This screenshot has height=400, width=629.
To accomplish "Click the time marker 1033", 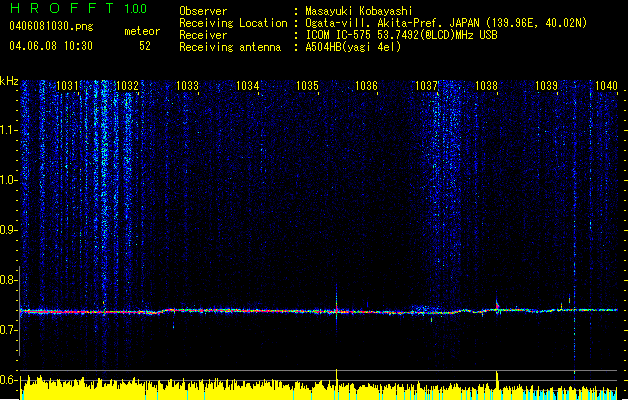I will pos(187,86).
